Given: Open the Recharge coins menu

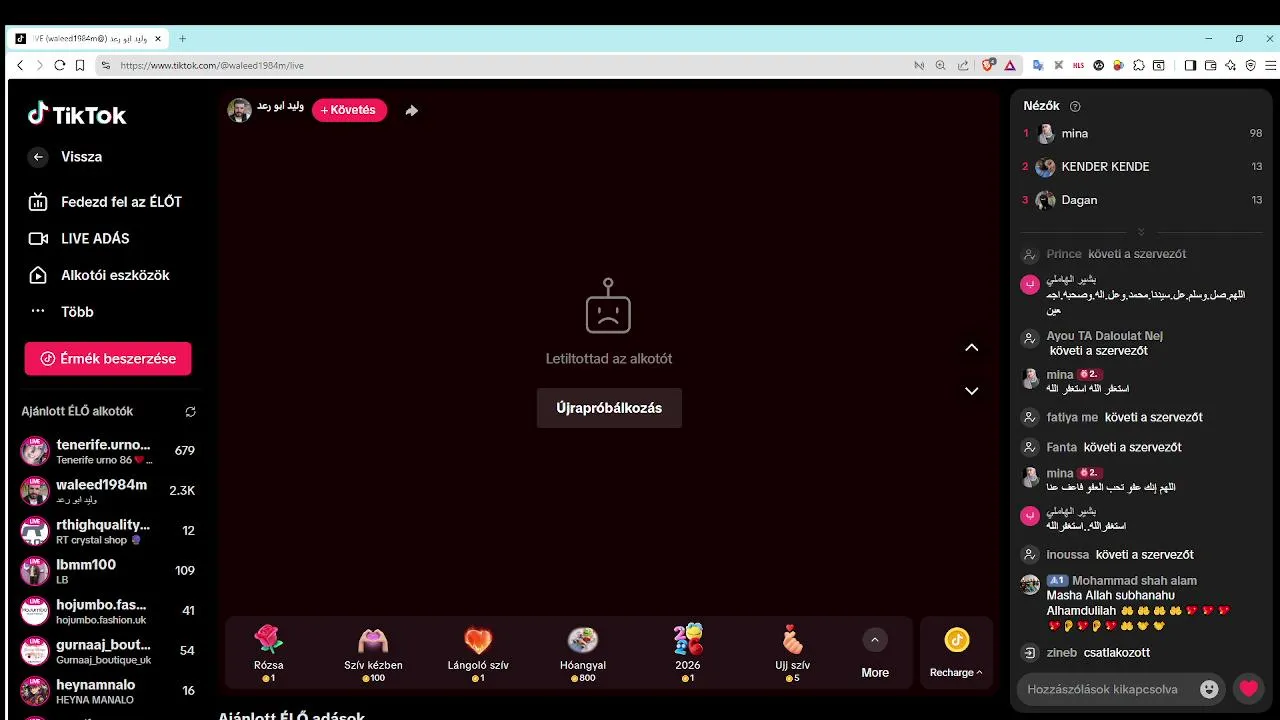Looking at the screenshot, I should coord(956,653).
